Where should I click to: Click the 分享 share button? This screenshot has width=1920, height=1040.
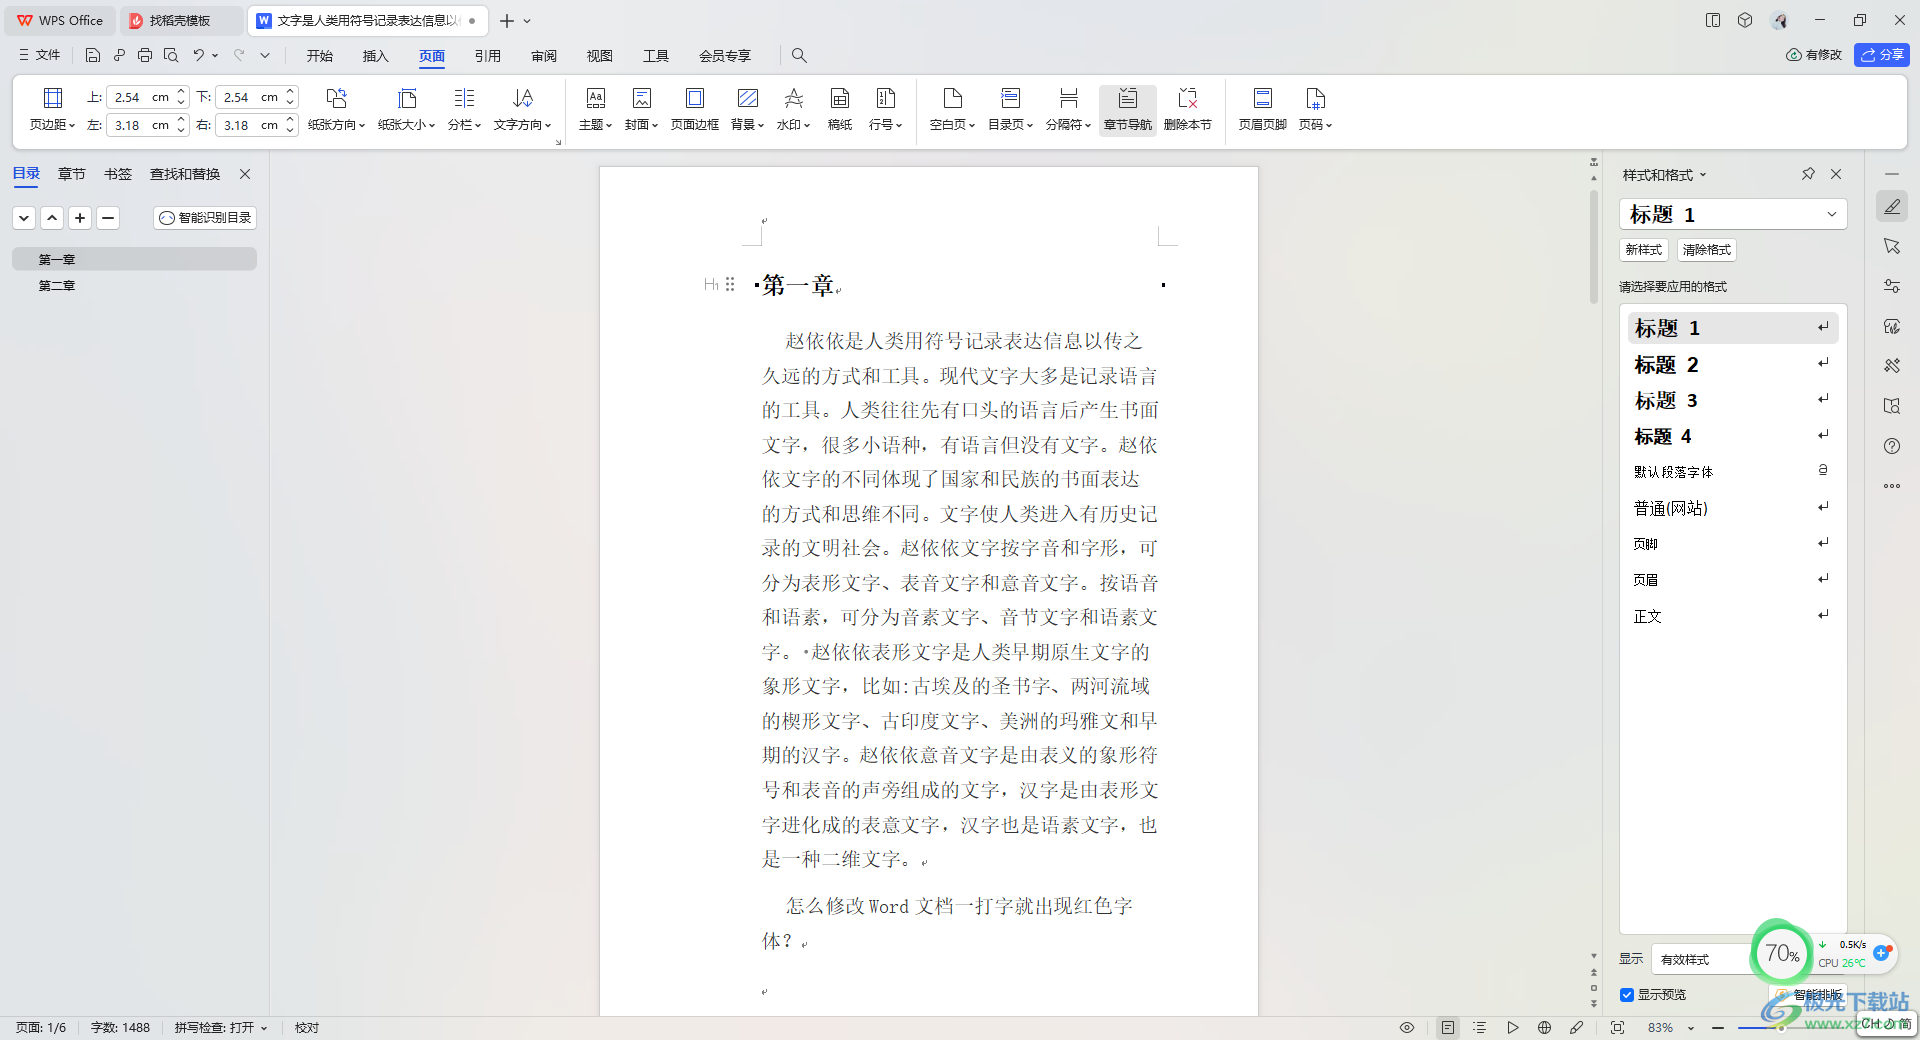coord(1881,55)
